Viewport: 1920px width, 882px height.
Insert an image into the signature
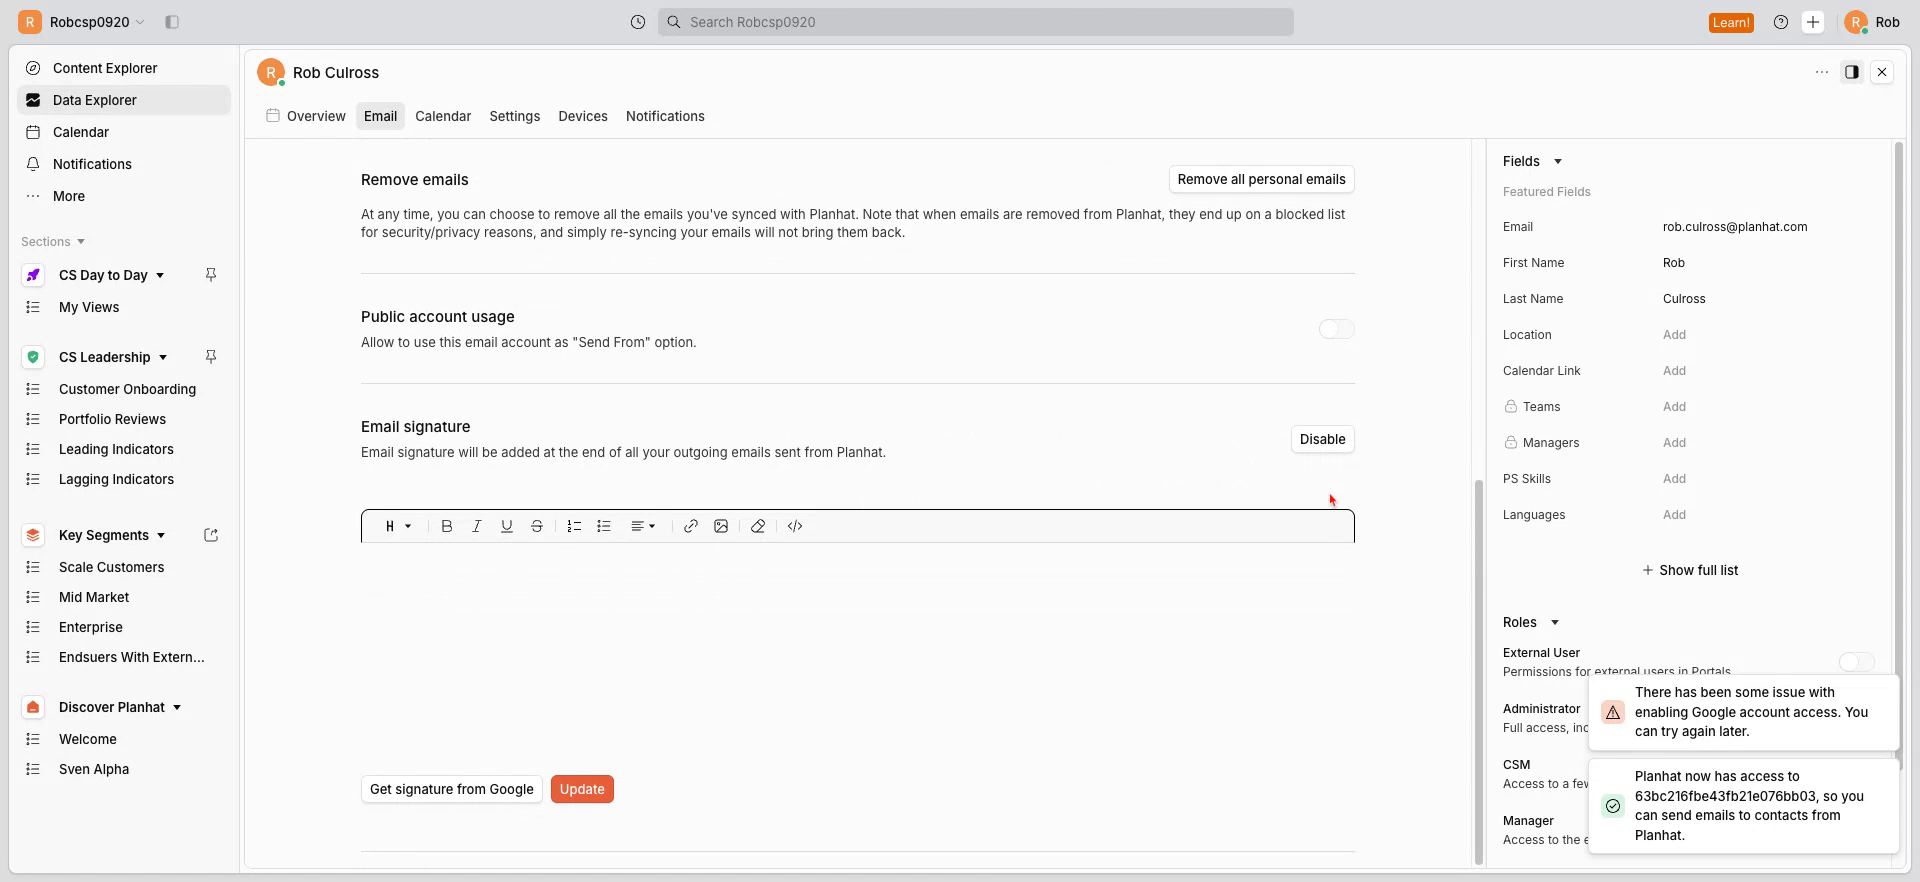coord(721,526)
